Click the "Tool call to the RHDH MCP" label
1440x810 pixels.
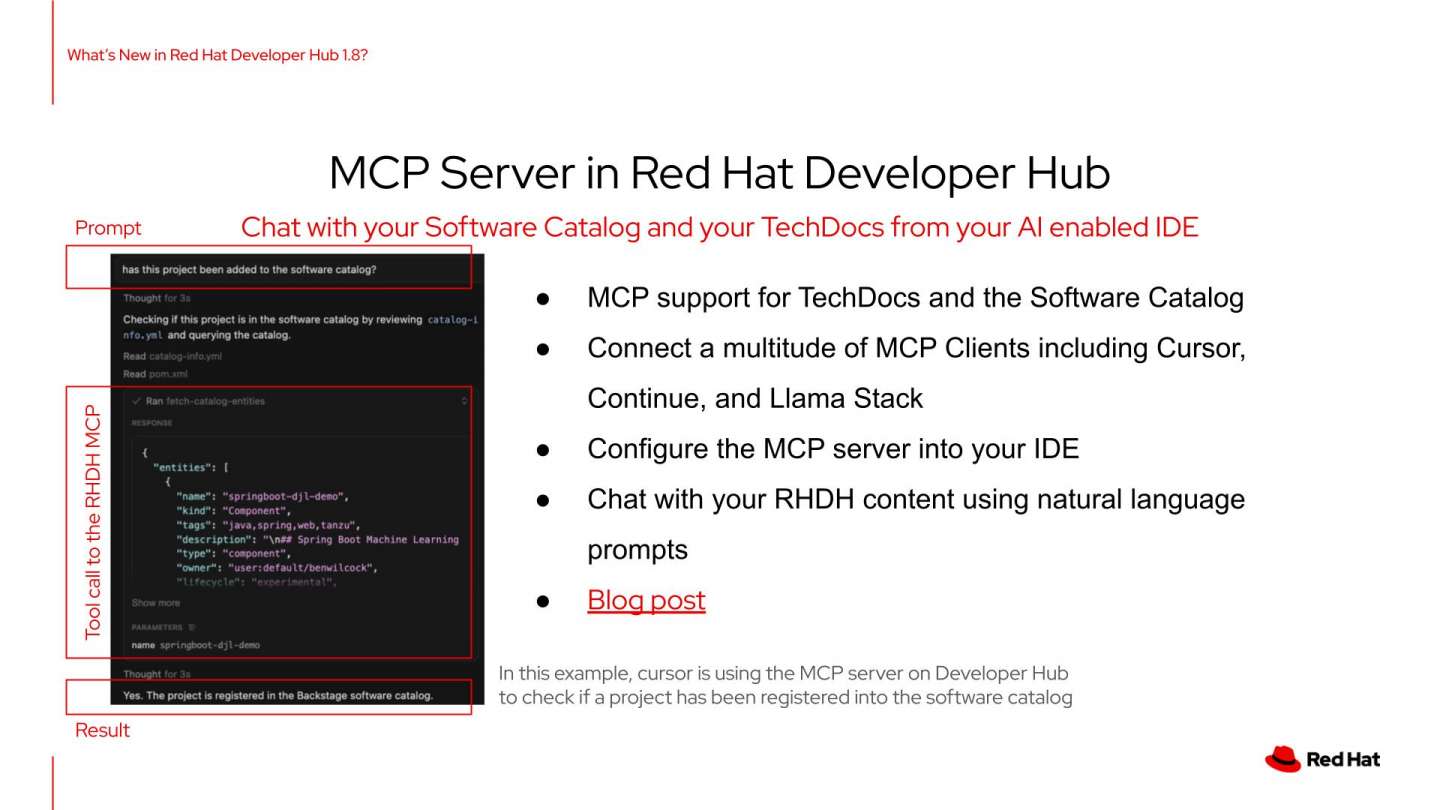point(91,521)
